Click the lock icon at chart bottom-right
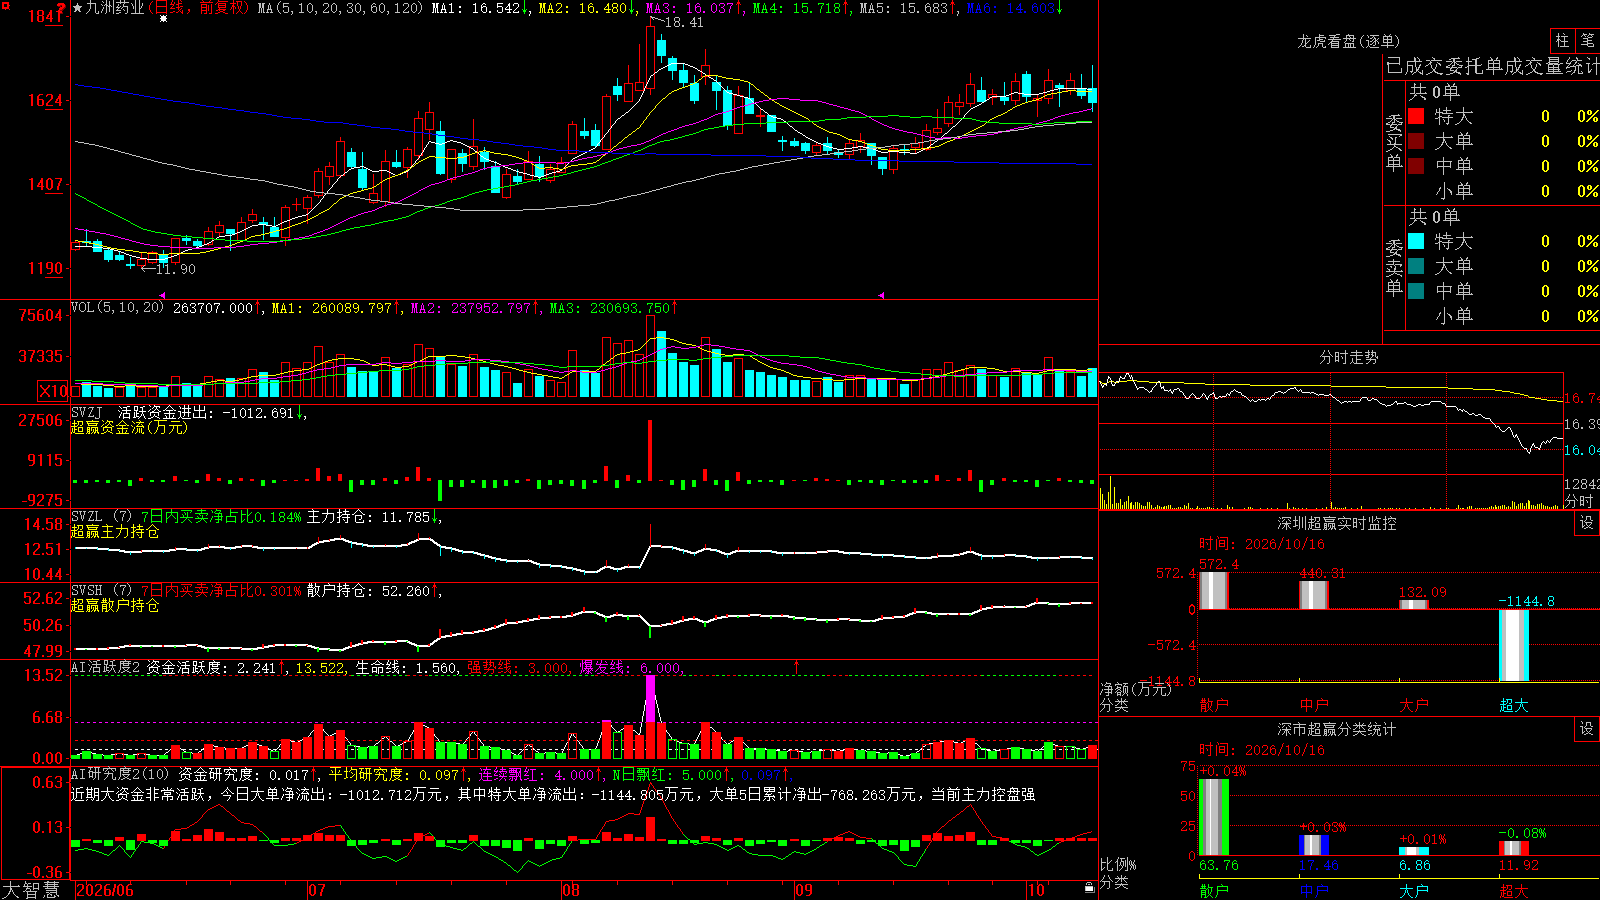This screenshot has width=1600, height=900. pyautogui.click(x=1089, y=888)
